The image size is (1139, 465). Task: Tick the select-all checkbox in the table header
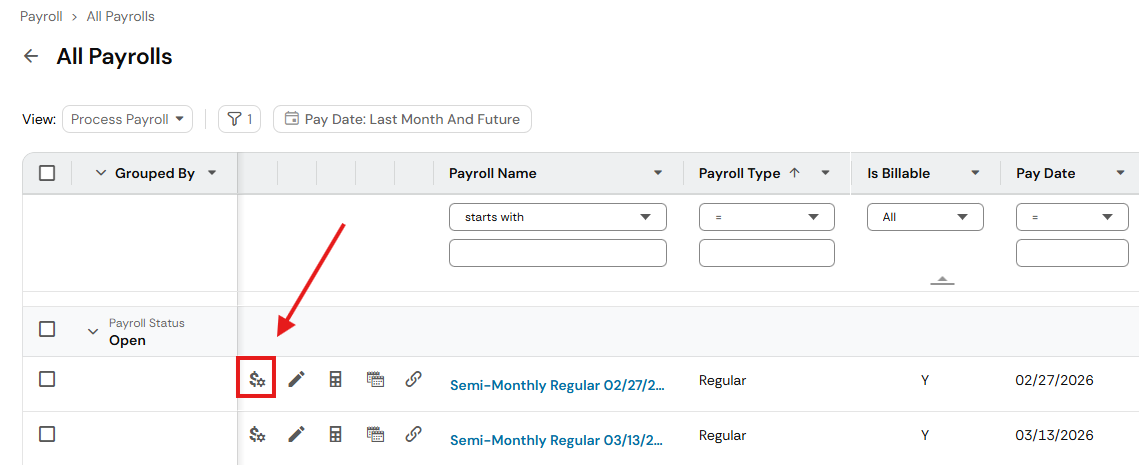point(47,173)
